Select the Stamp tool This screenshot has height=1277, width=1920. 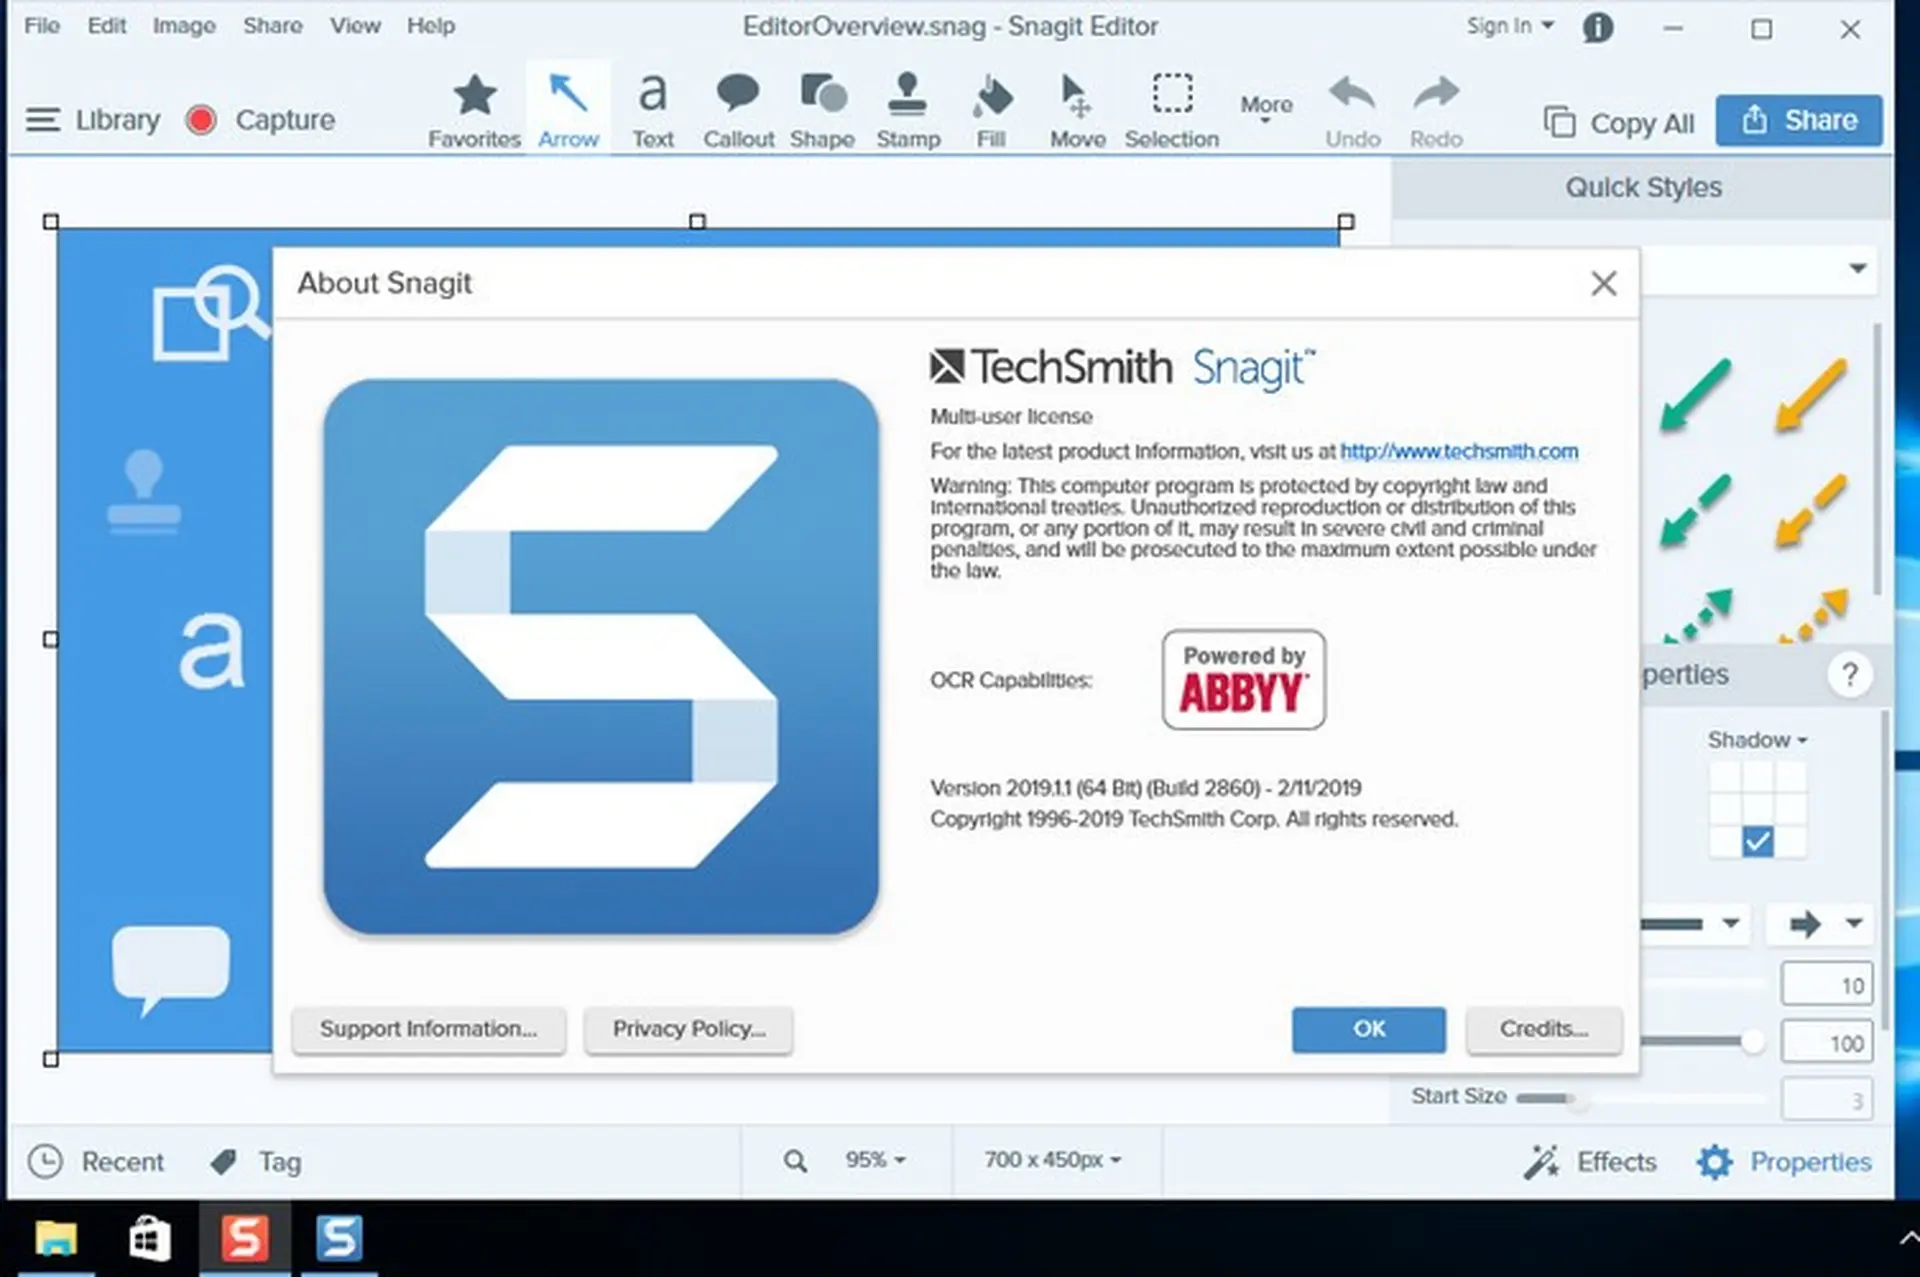point(907,105)
